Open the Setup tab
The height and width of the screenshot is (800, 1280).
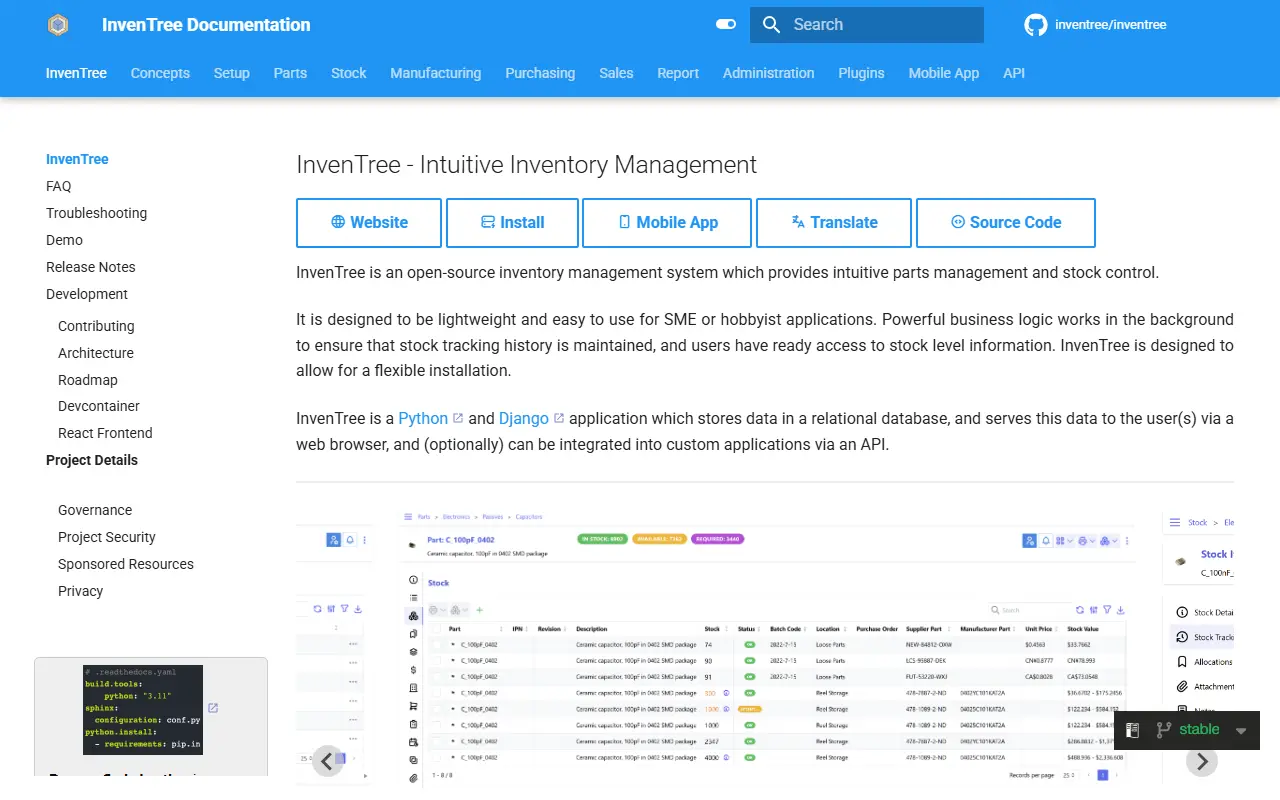(x=232, y=73)
